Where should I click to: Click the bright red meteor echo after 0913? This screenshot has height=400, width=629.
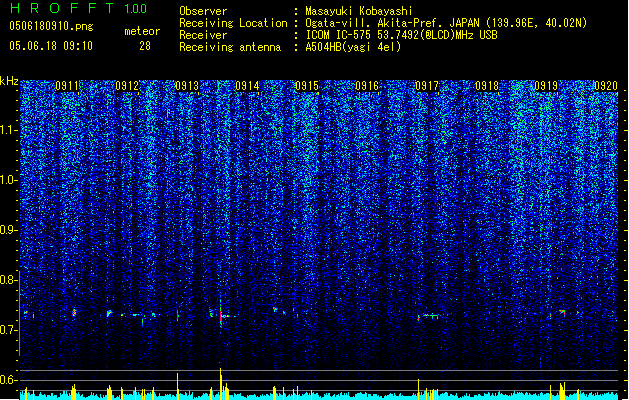220,316
